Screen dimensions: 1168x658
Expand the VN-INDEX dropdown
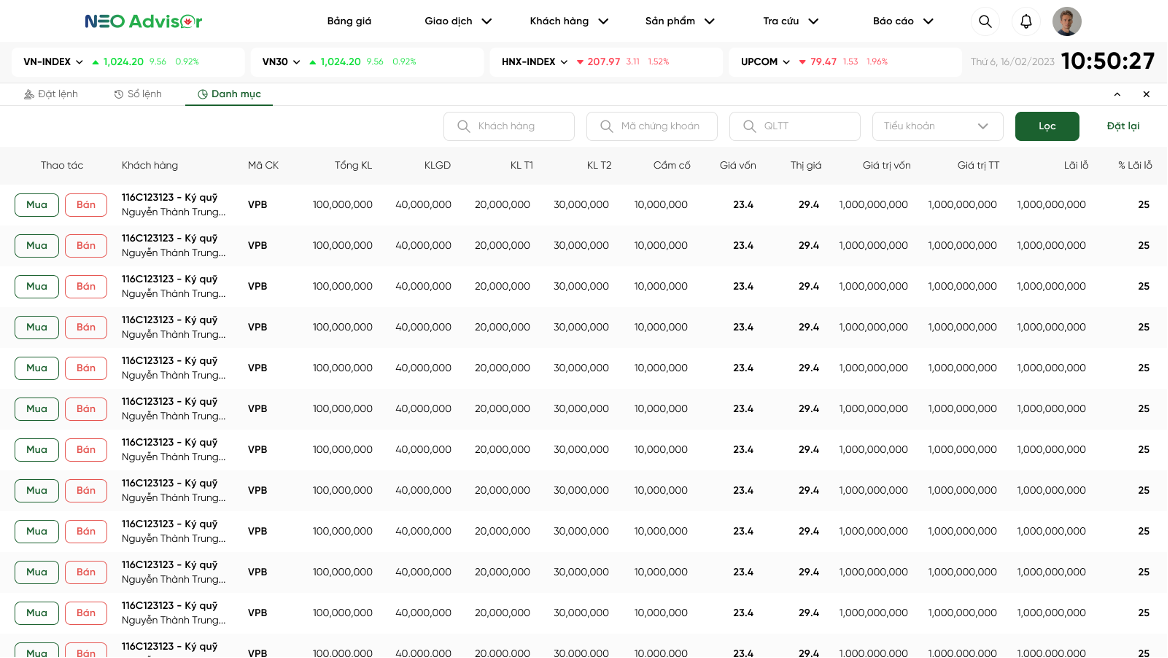(79, 62)
